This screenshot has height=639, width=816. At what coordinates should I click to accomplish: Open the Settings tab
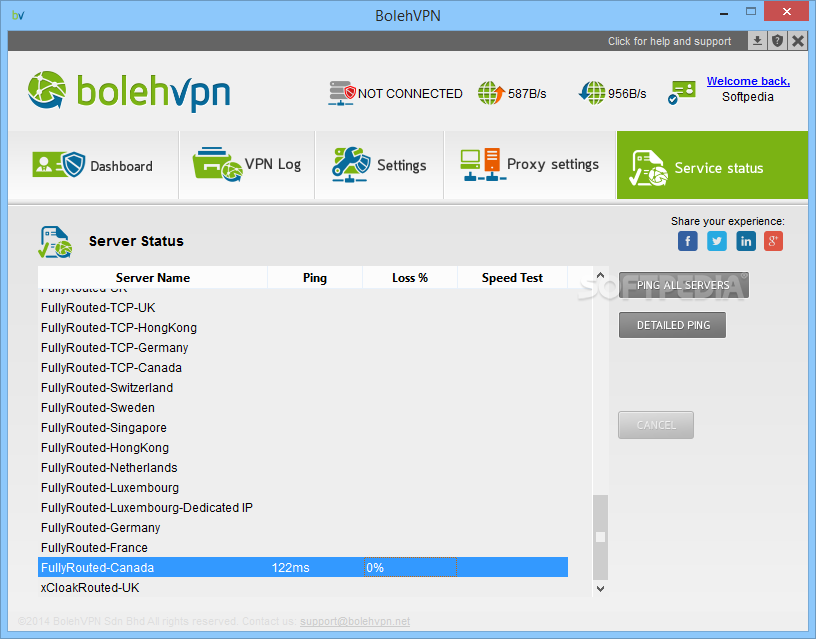[379, 165]
